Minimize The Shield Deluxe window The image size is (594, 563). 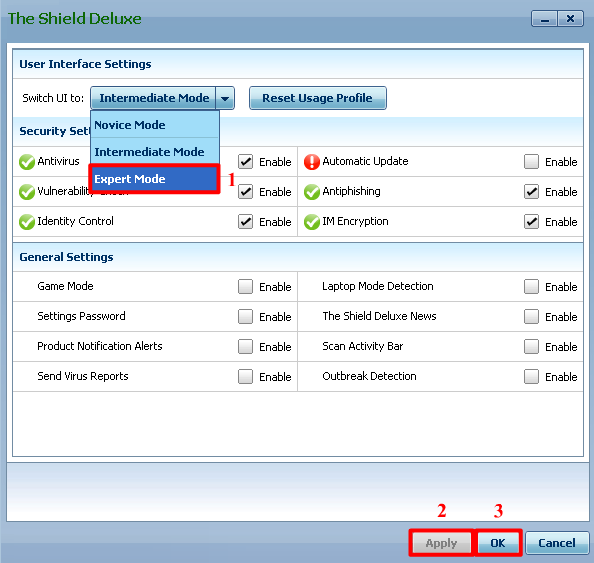click(x=544, y=19)
